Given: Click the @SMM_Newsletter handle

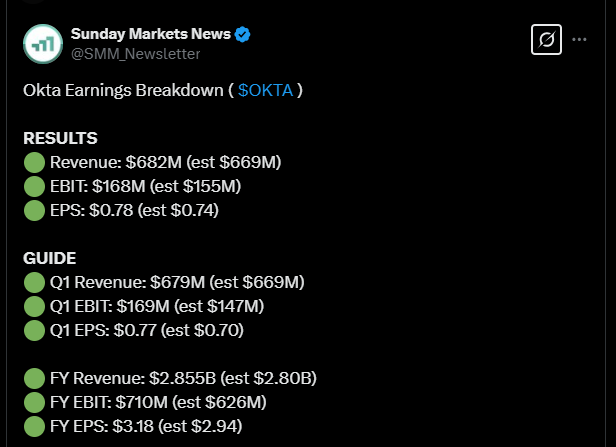Looking at the screenshot, I should tap(135, 54).
